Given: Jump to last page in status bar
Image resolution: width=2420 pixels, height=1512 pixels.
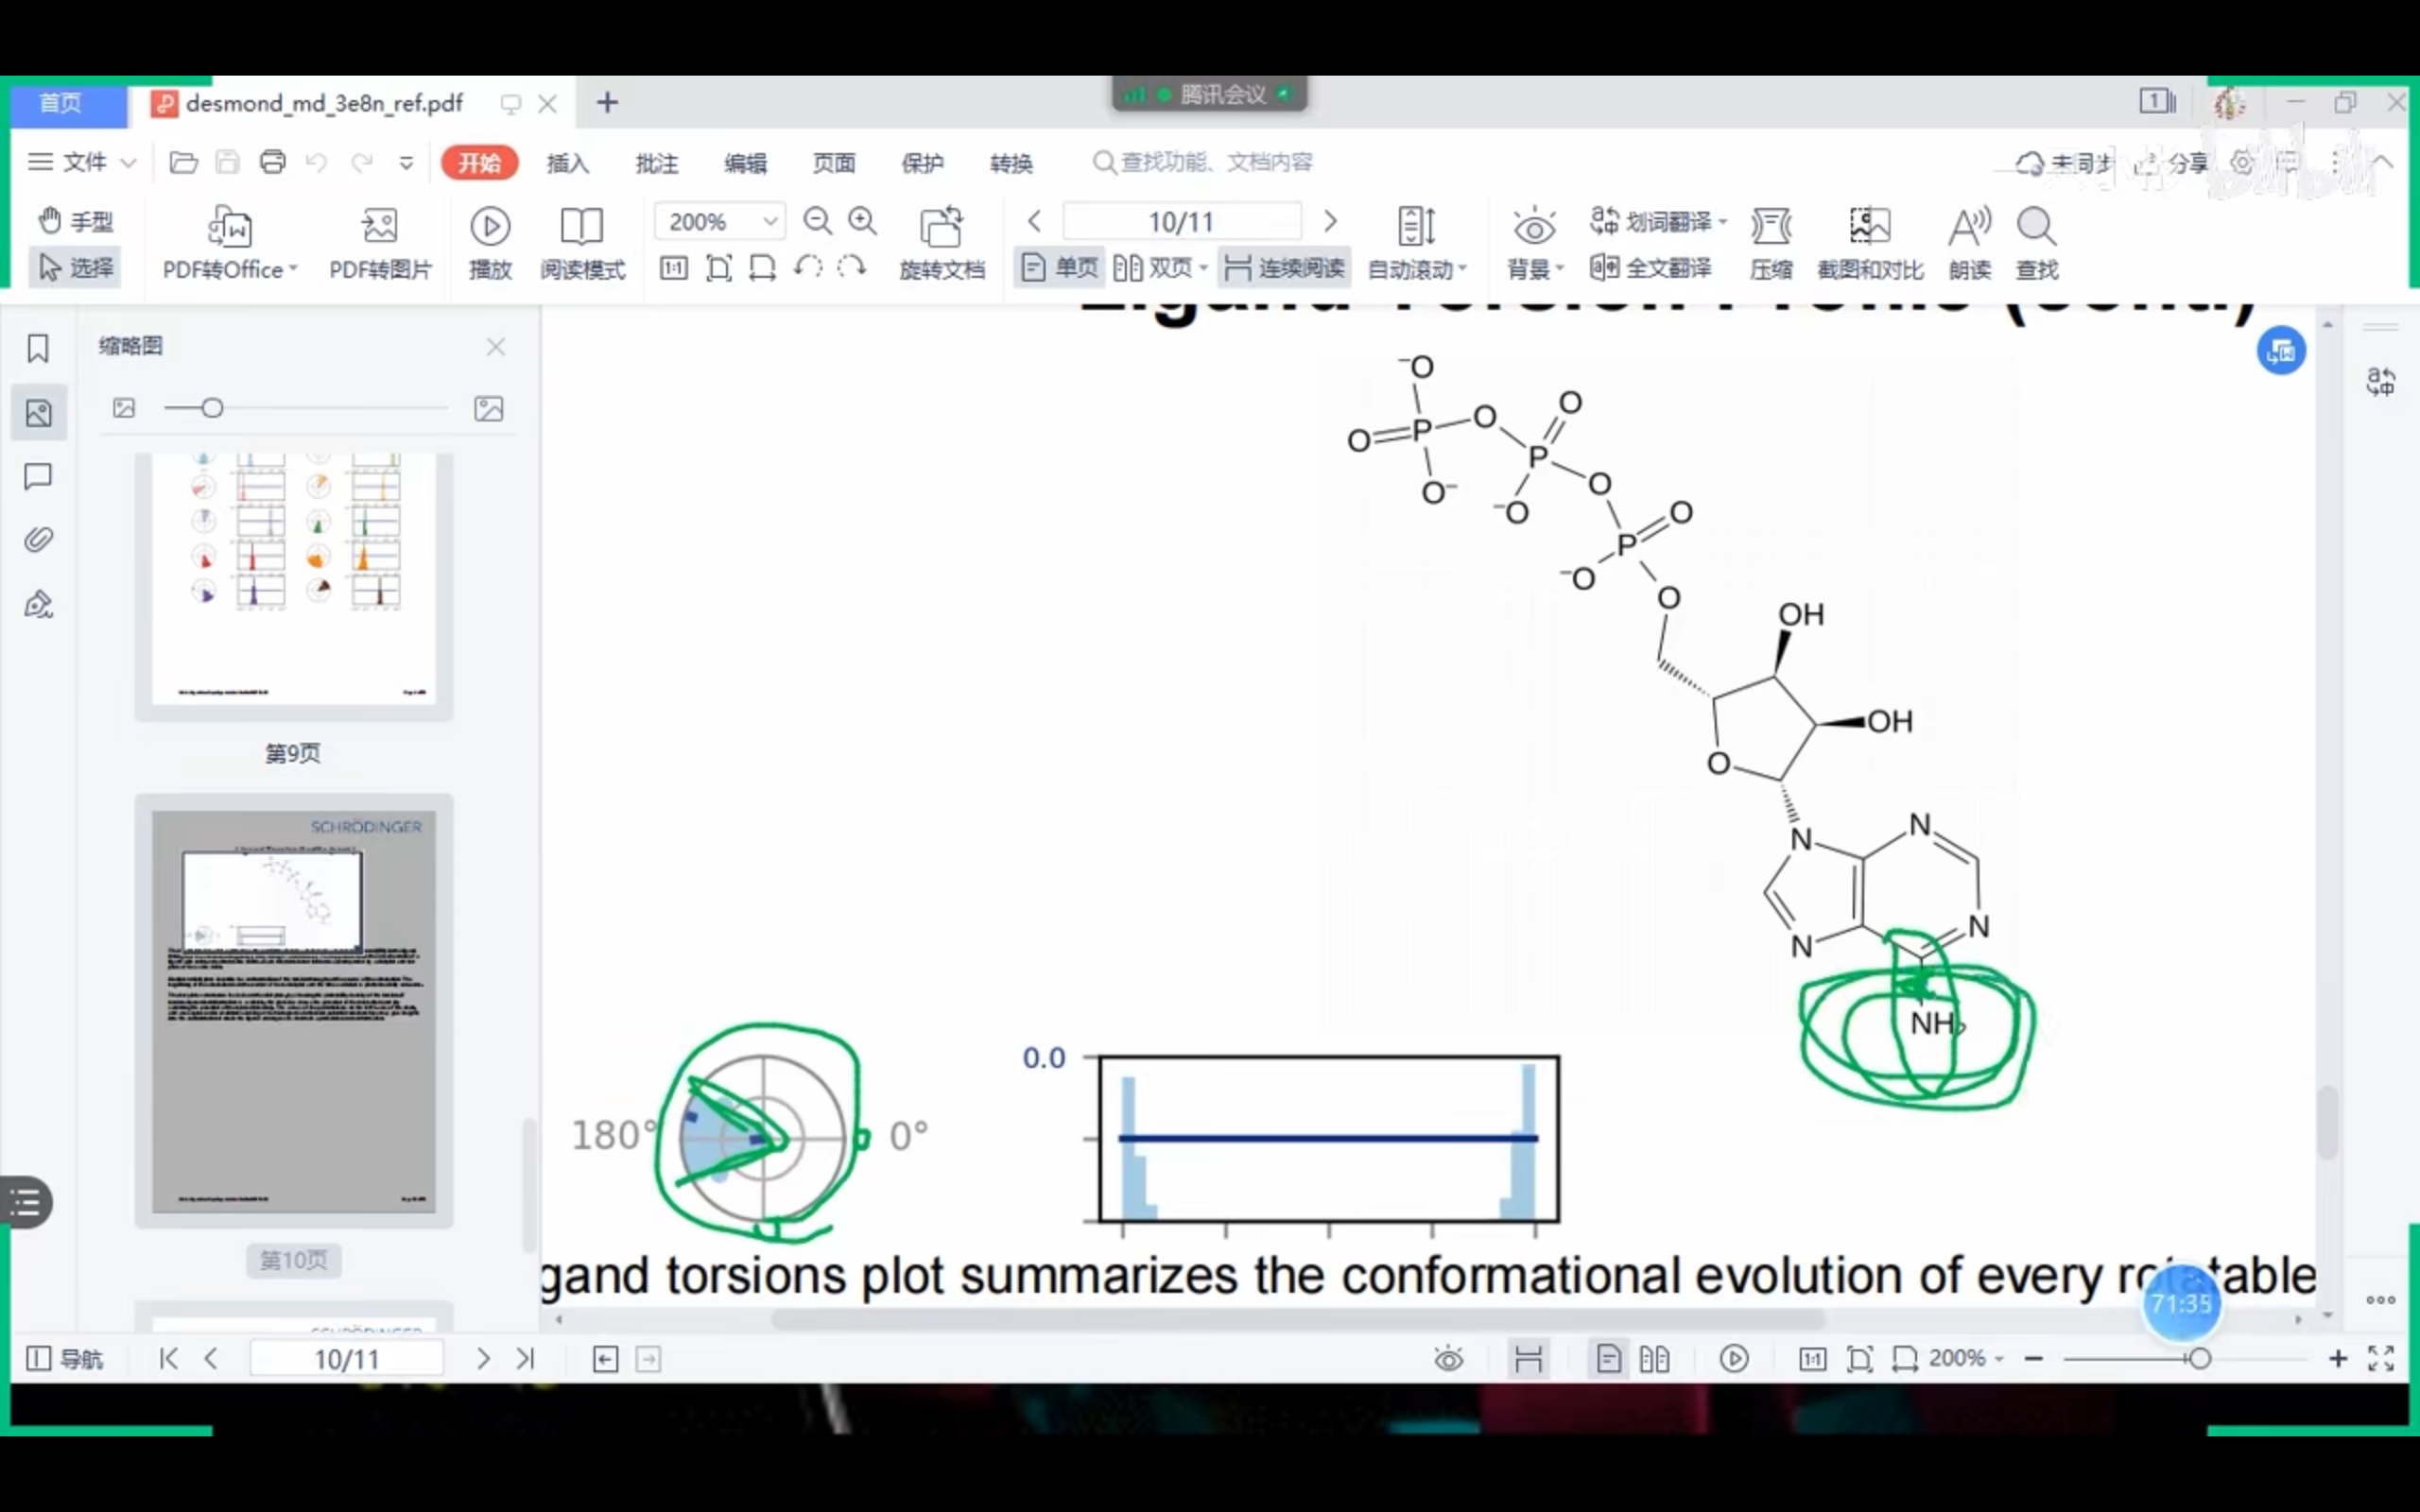Looking at the screenshot, I should pyautogui.click(x=526, y=1358).
